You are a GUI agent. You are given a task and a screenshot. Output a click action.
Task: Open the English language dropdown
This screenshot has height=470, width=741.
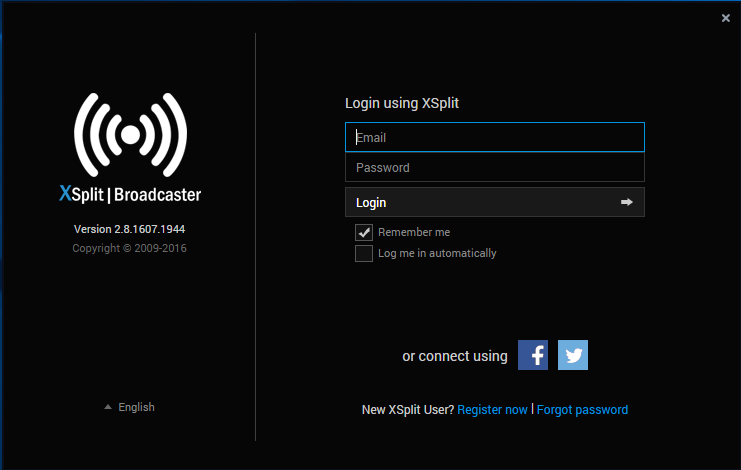point(129,407)
